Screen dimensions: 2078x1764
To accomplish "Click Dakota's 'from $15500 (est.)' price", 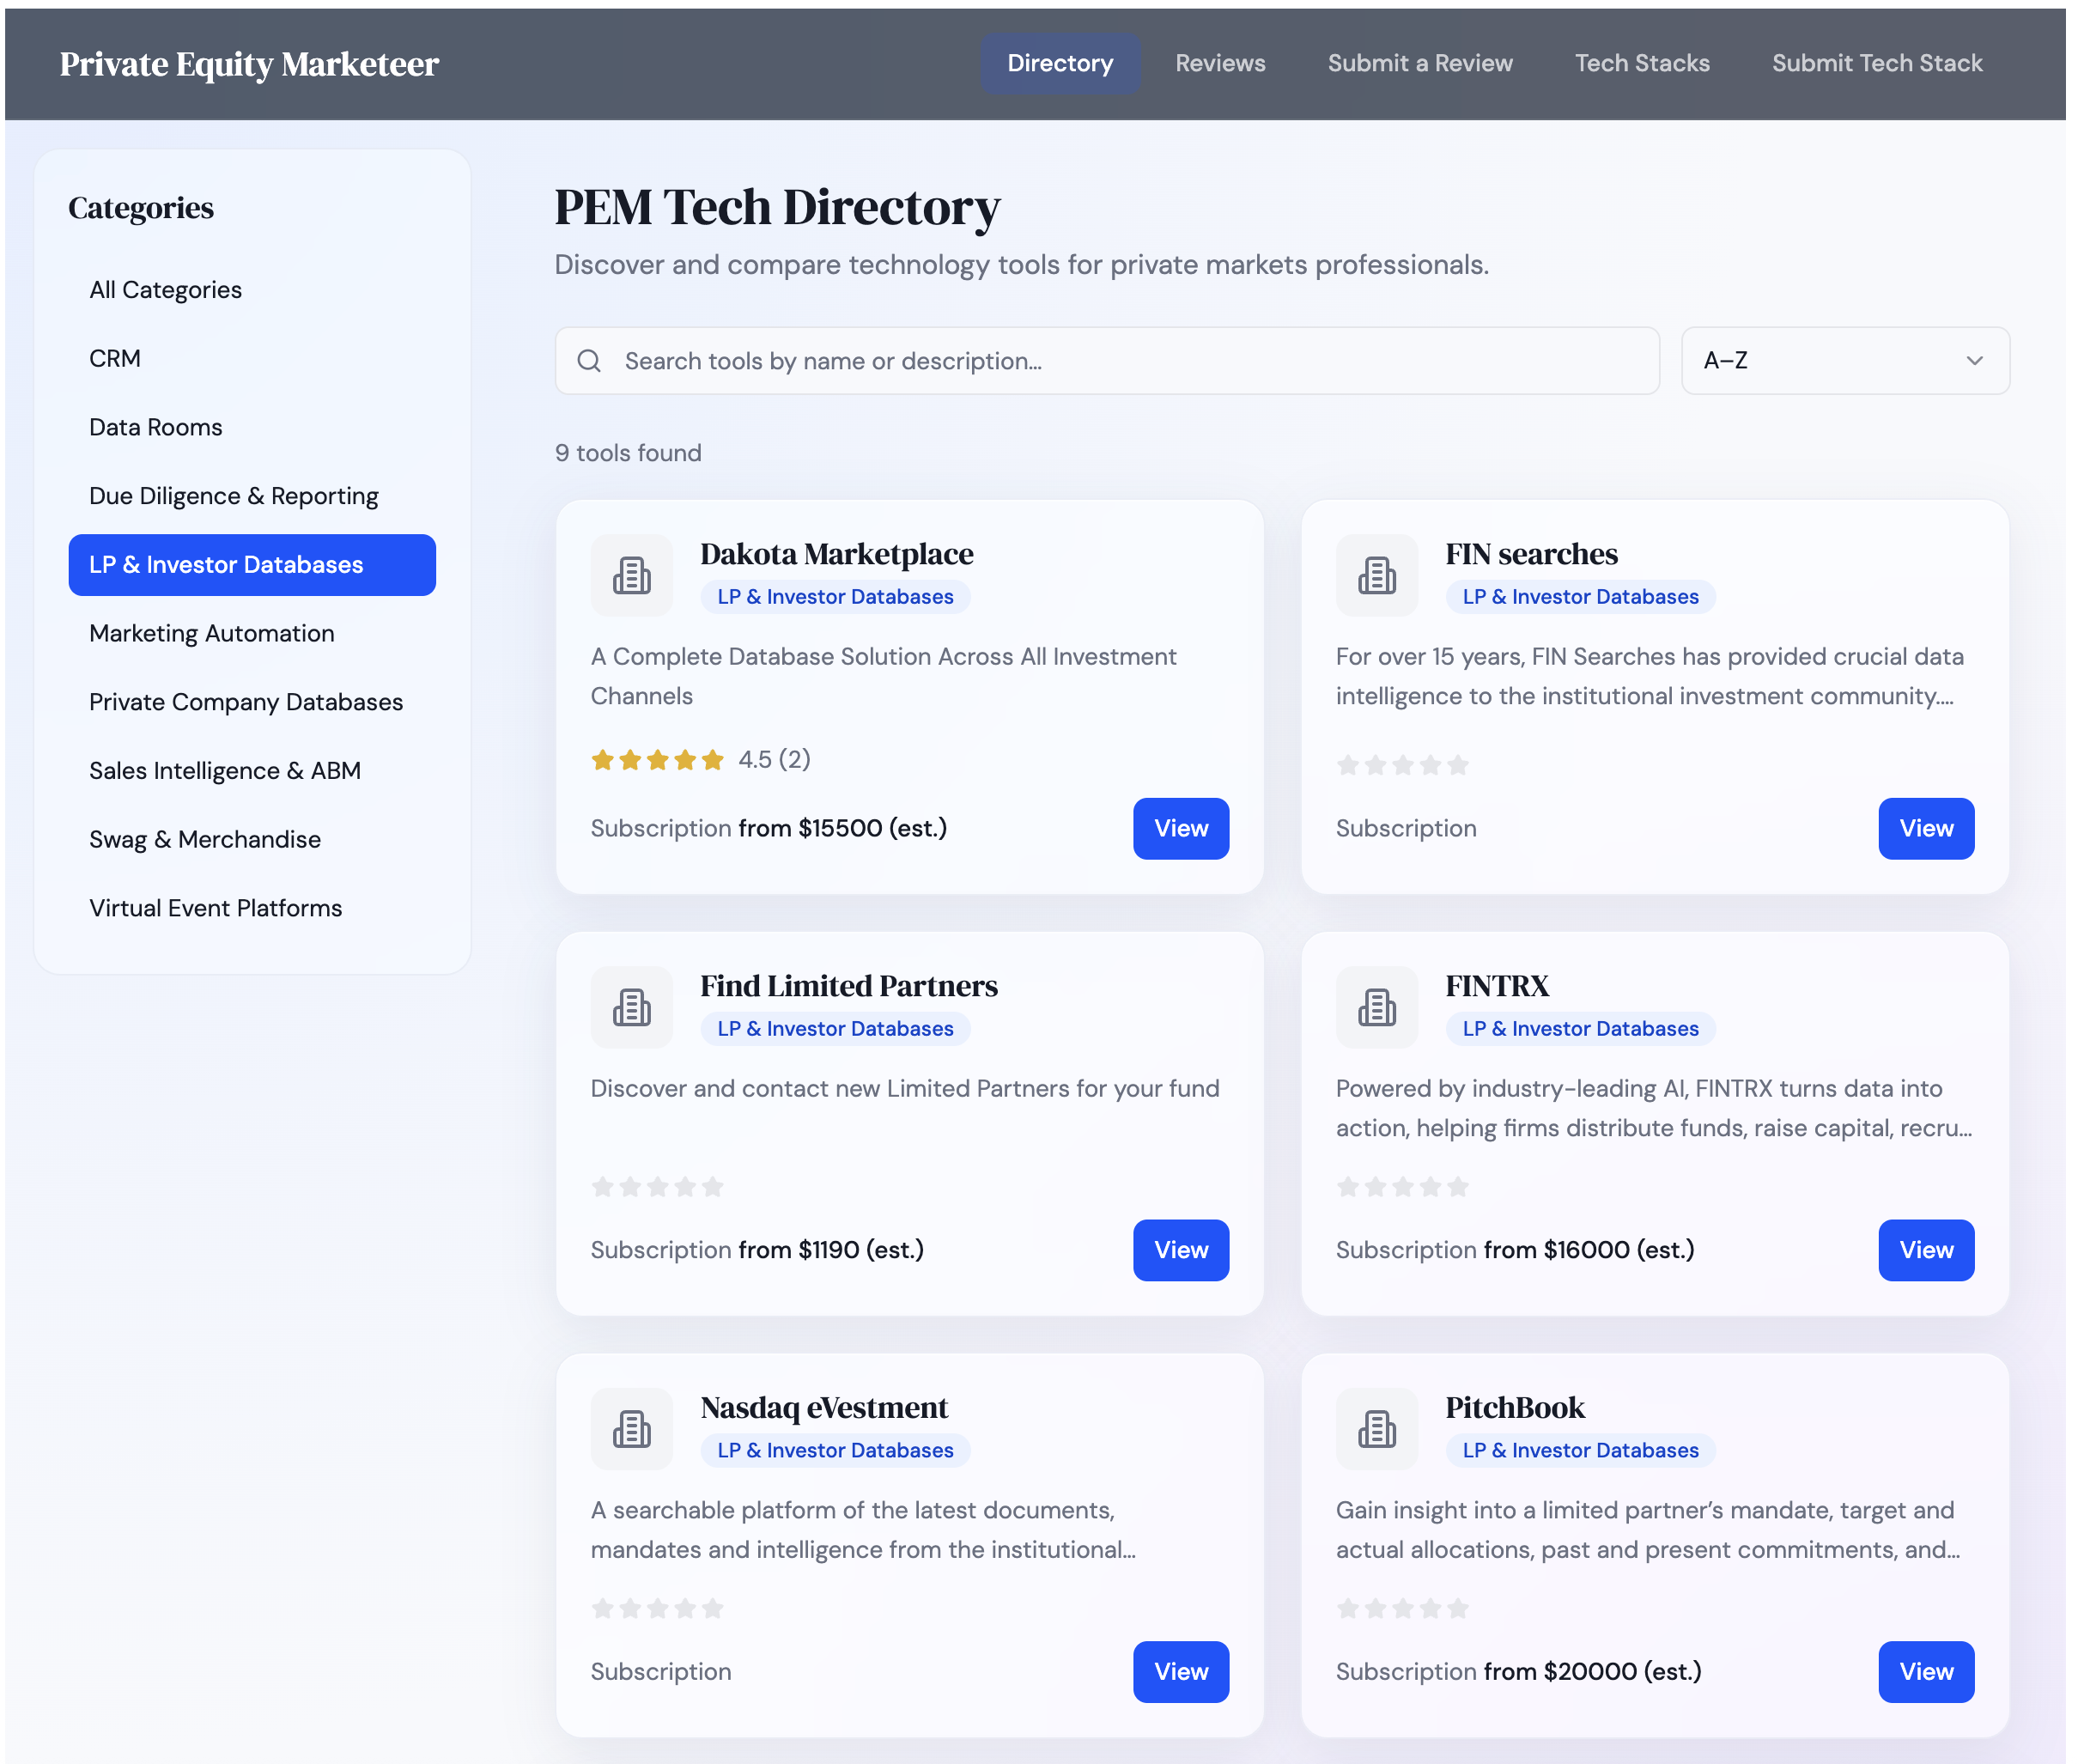I will pos(842,829).
